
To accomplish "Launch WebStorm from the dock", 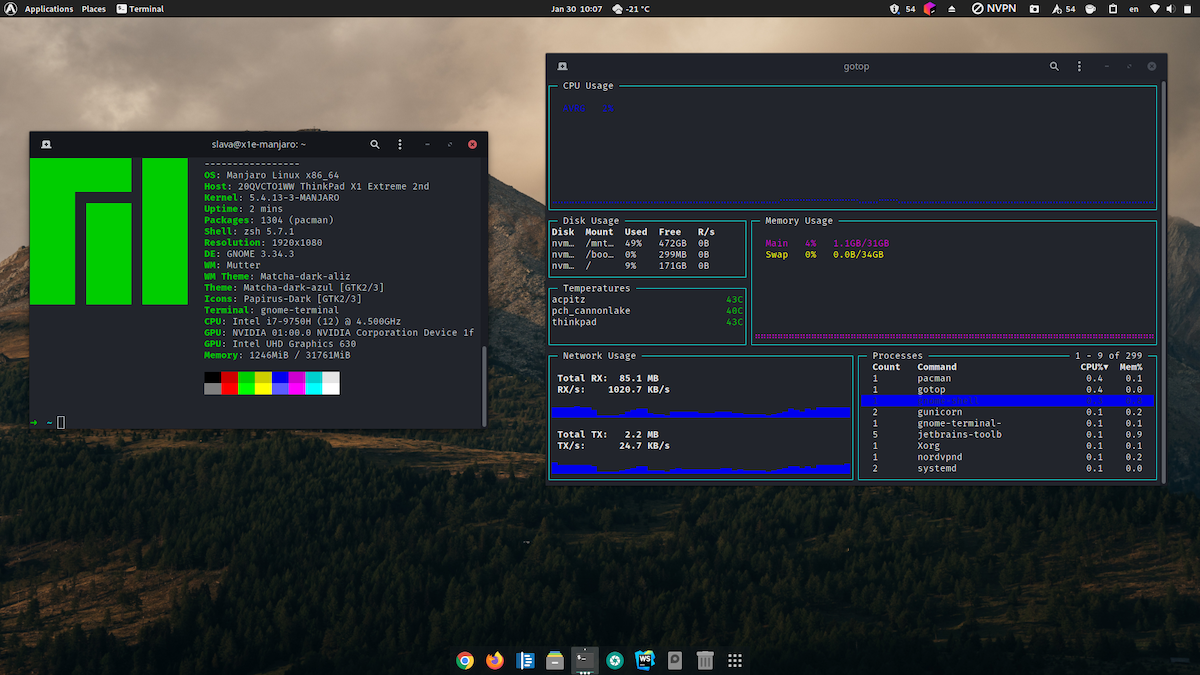I will pos(645,660).
